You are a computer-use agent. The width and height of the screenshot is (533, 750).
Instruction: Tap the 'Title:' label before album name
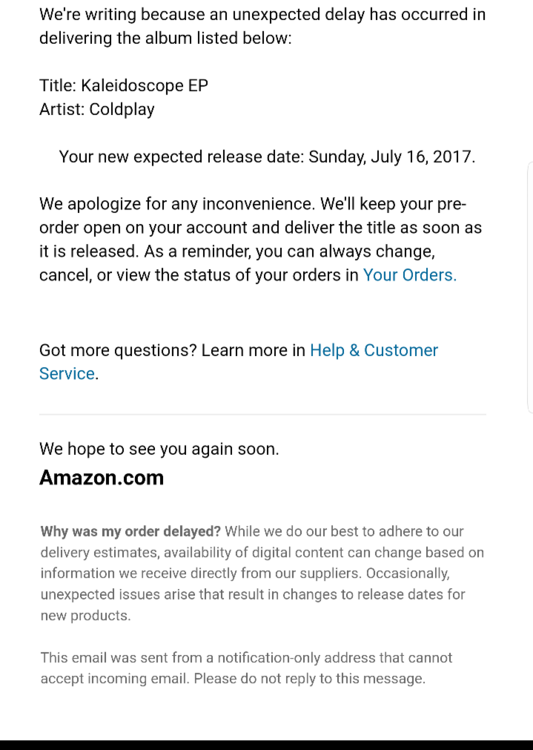[58, 86]
